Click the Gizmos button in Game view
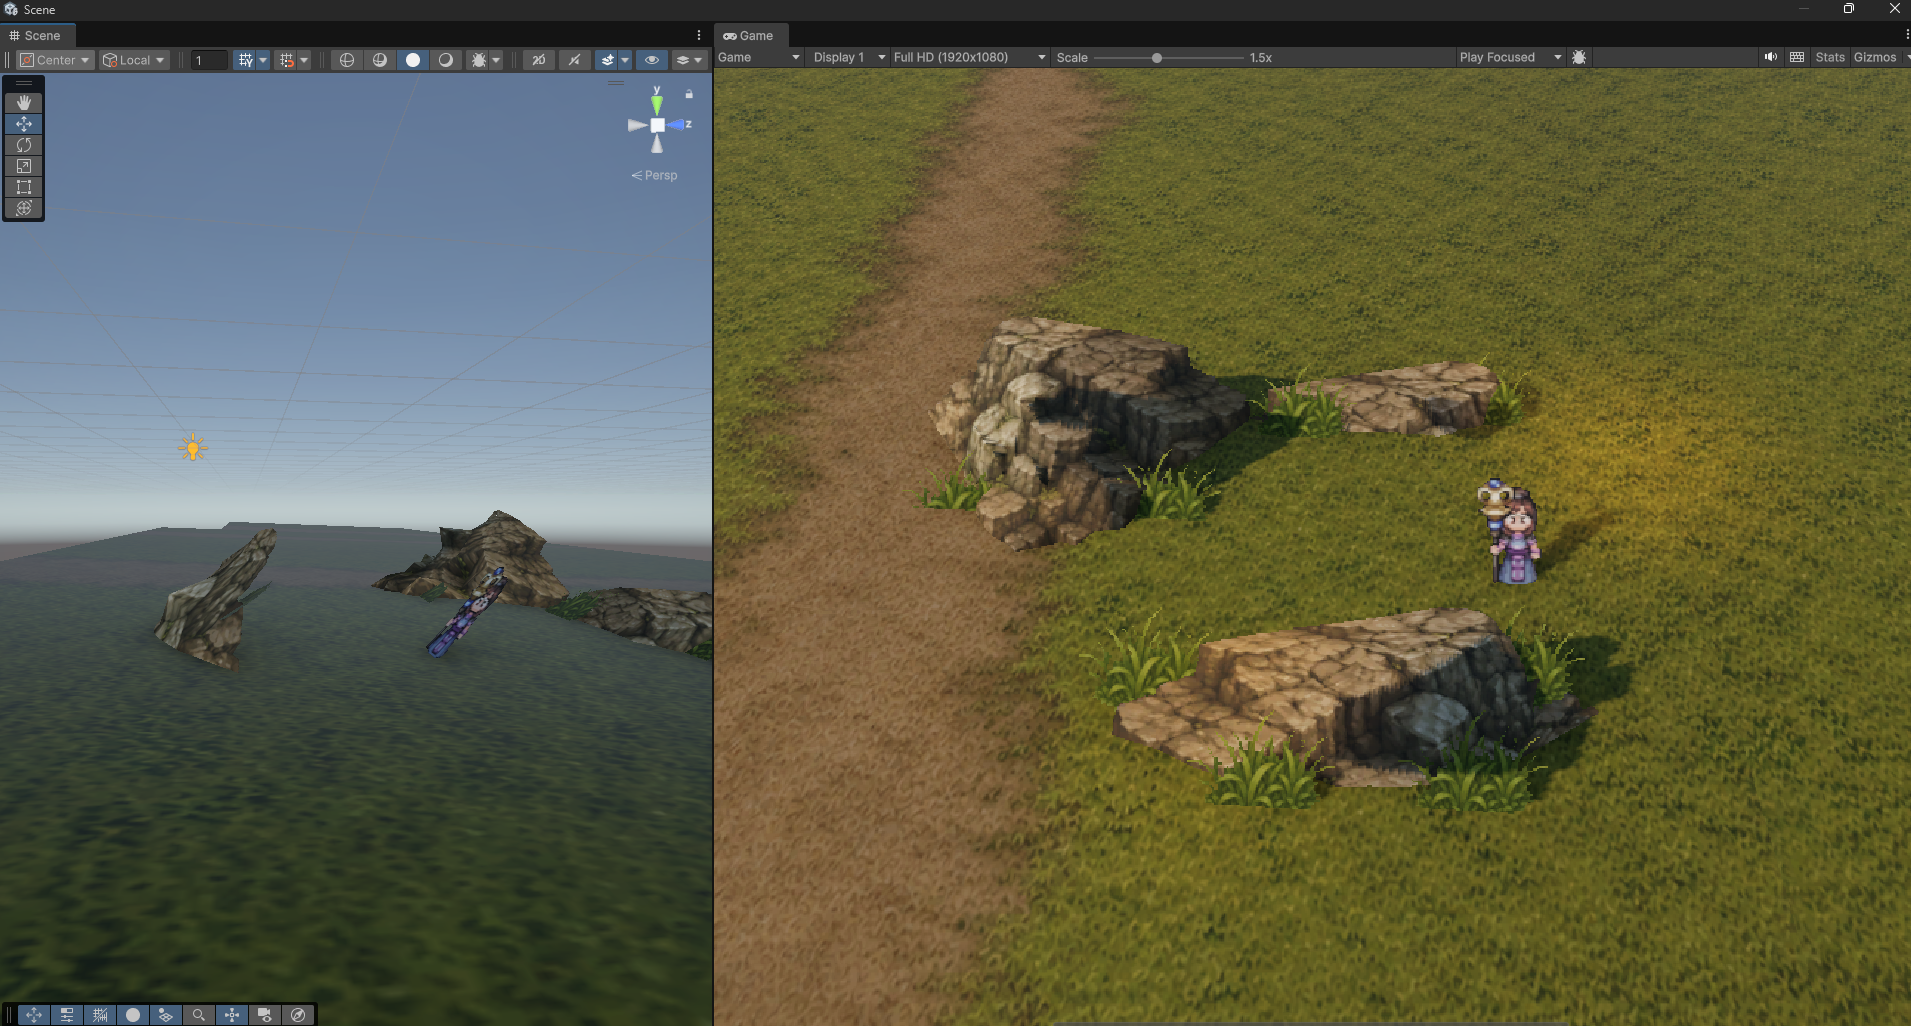The width and height of the screenshot is (1911, 1026). tap(1875, 57)
